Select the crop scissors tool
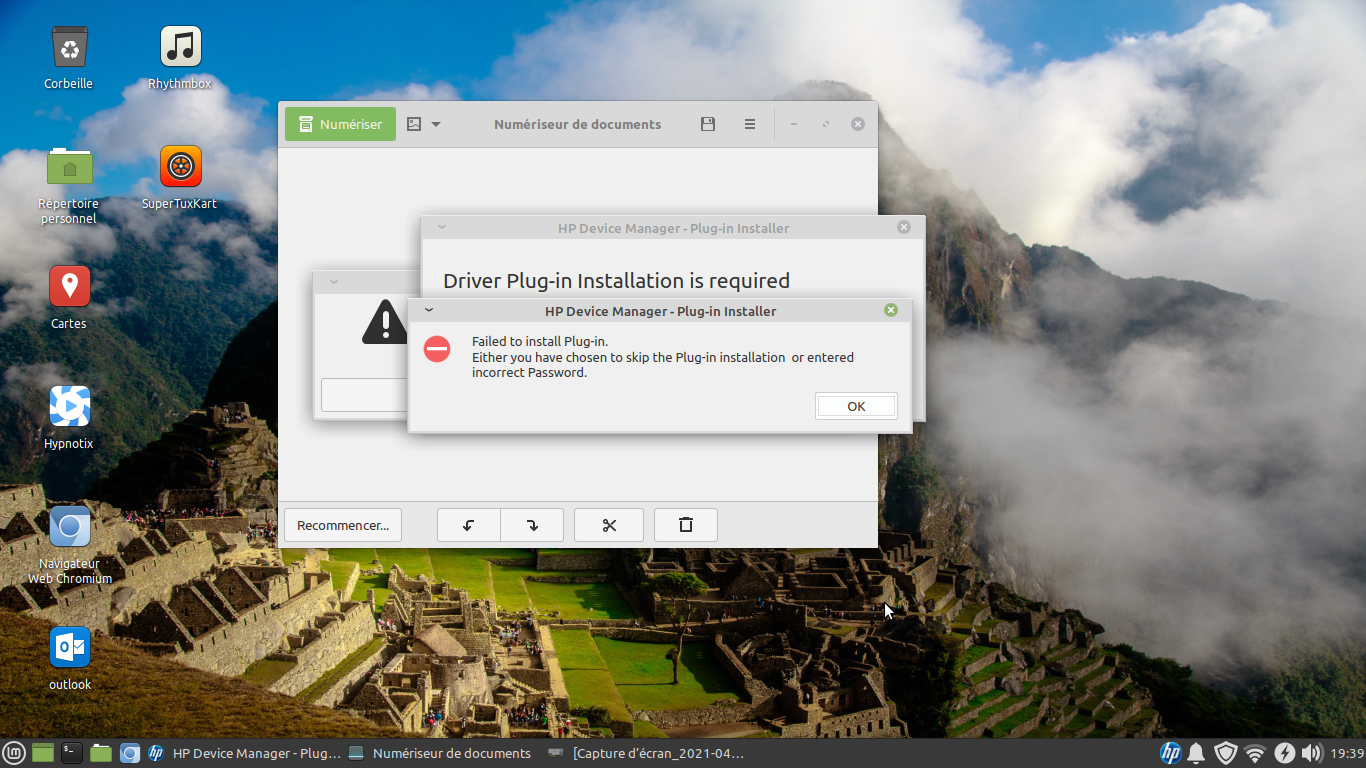Screen dimensions: 1366x768 [609, 525]
